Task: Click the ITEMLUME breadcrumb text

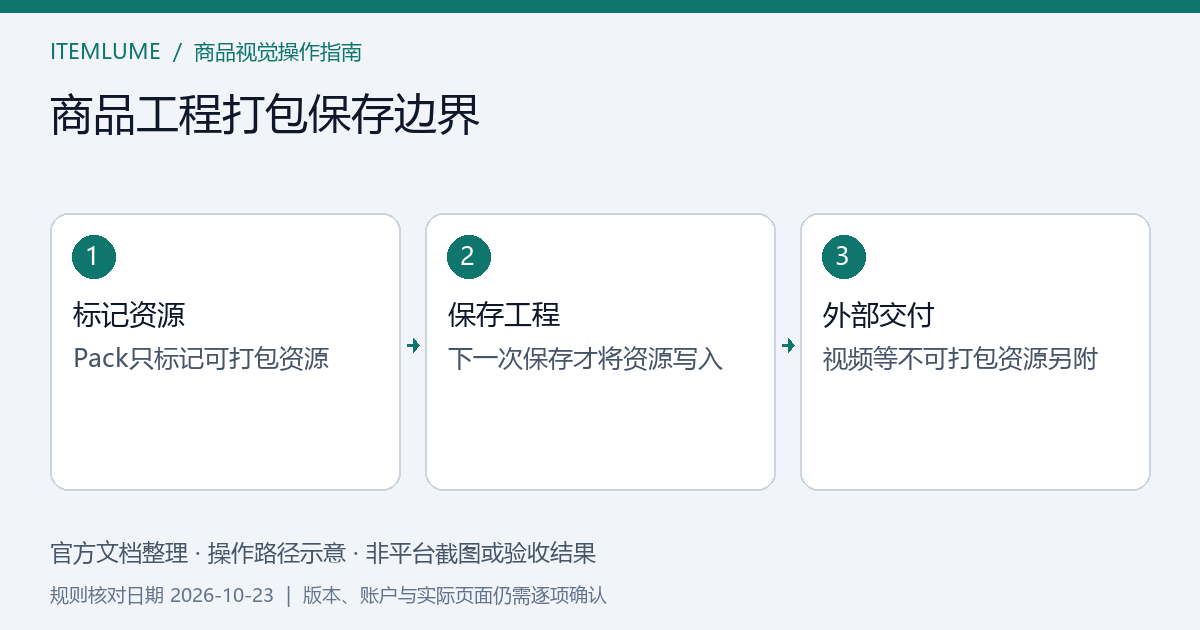Action: [x=105, y=52]
